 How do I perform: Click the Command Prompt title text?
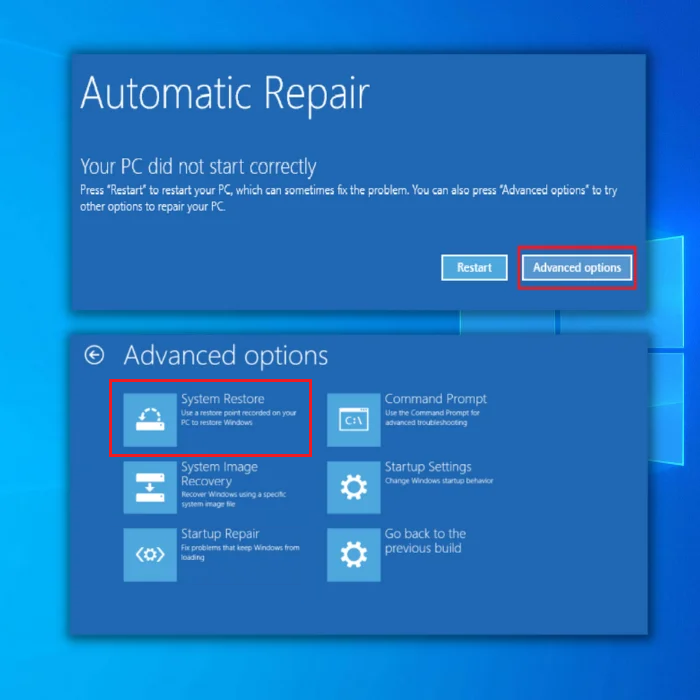click(x=436, y=399)
